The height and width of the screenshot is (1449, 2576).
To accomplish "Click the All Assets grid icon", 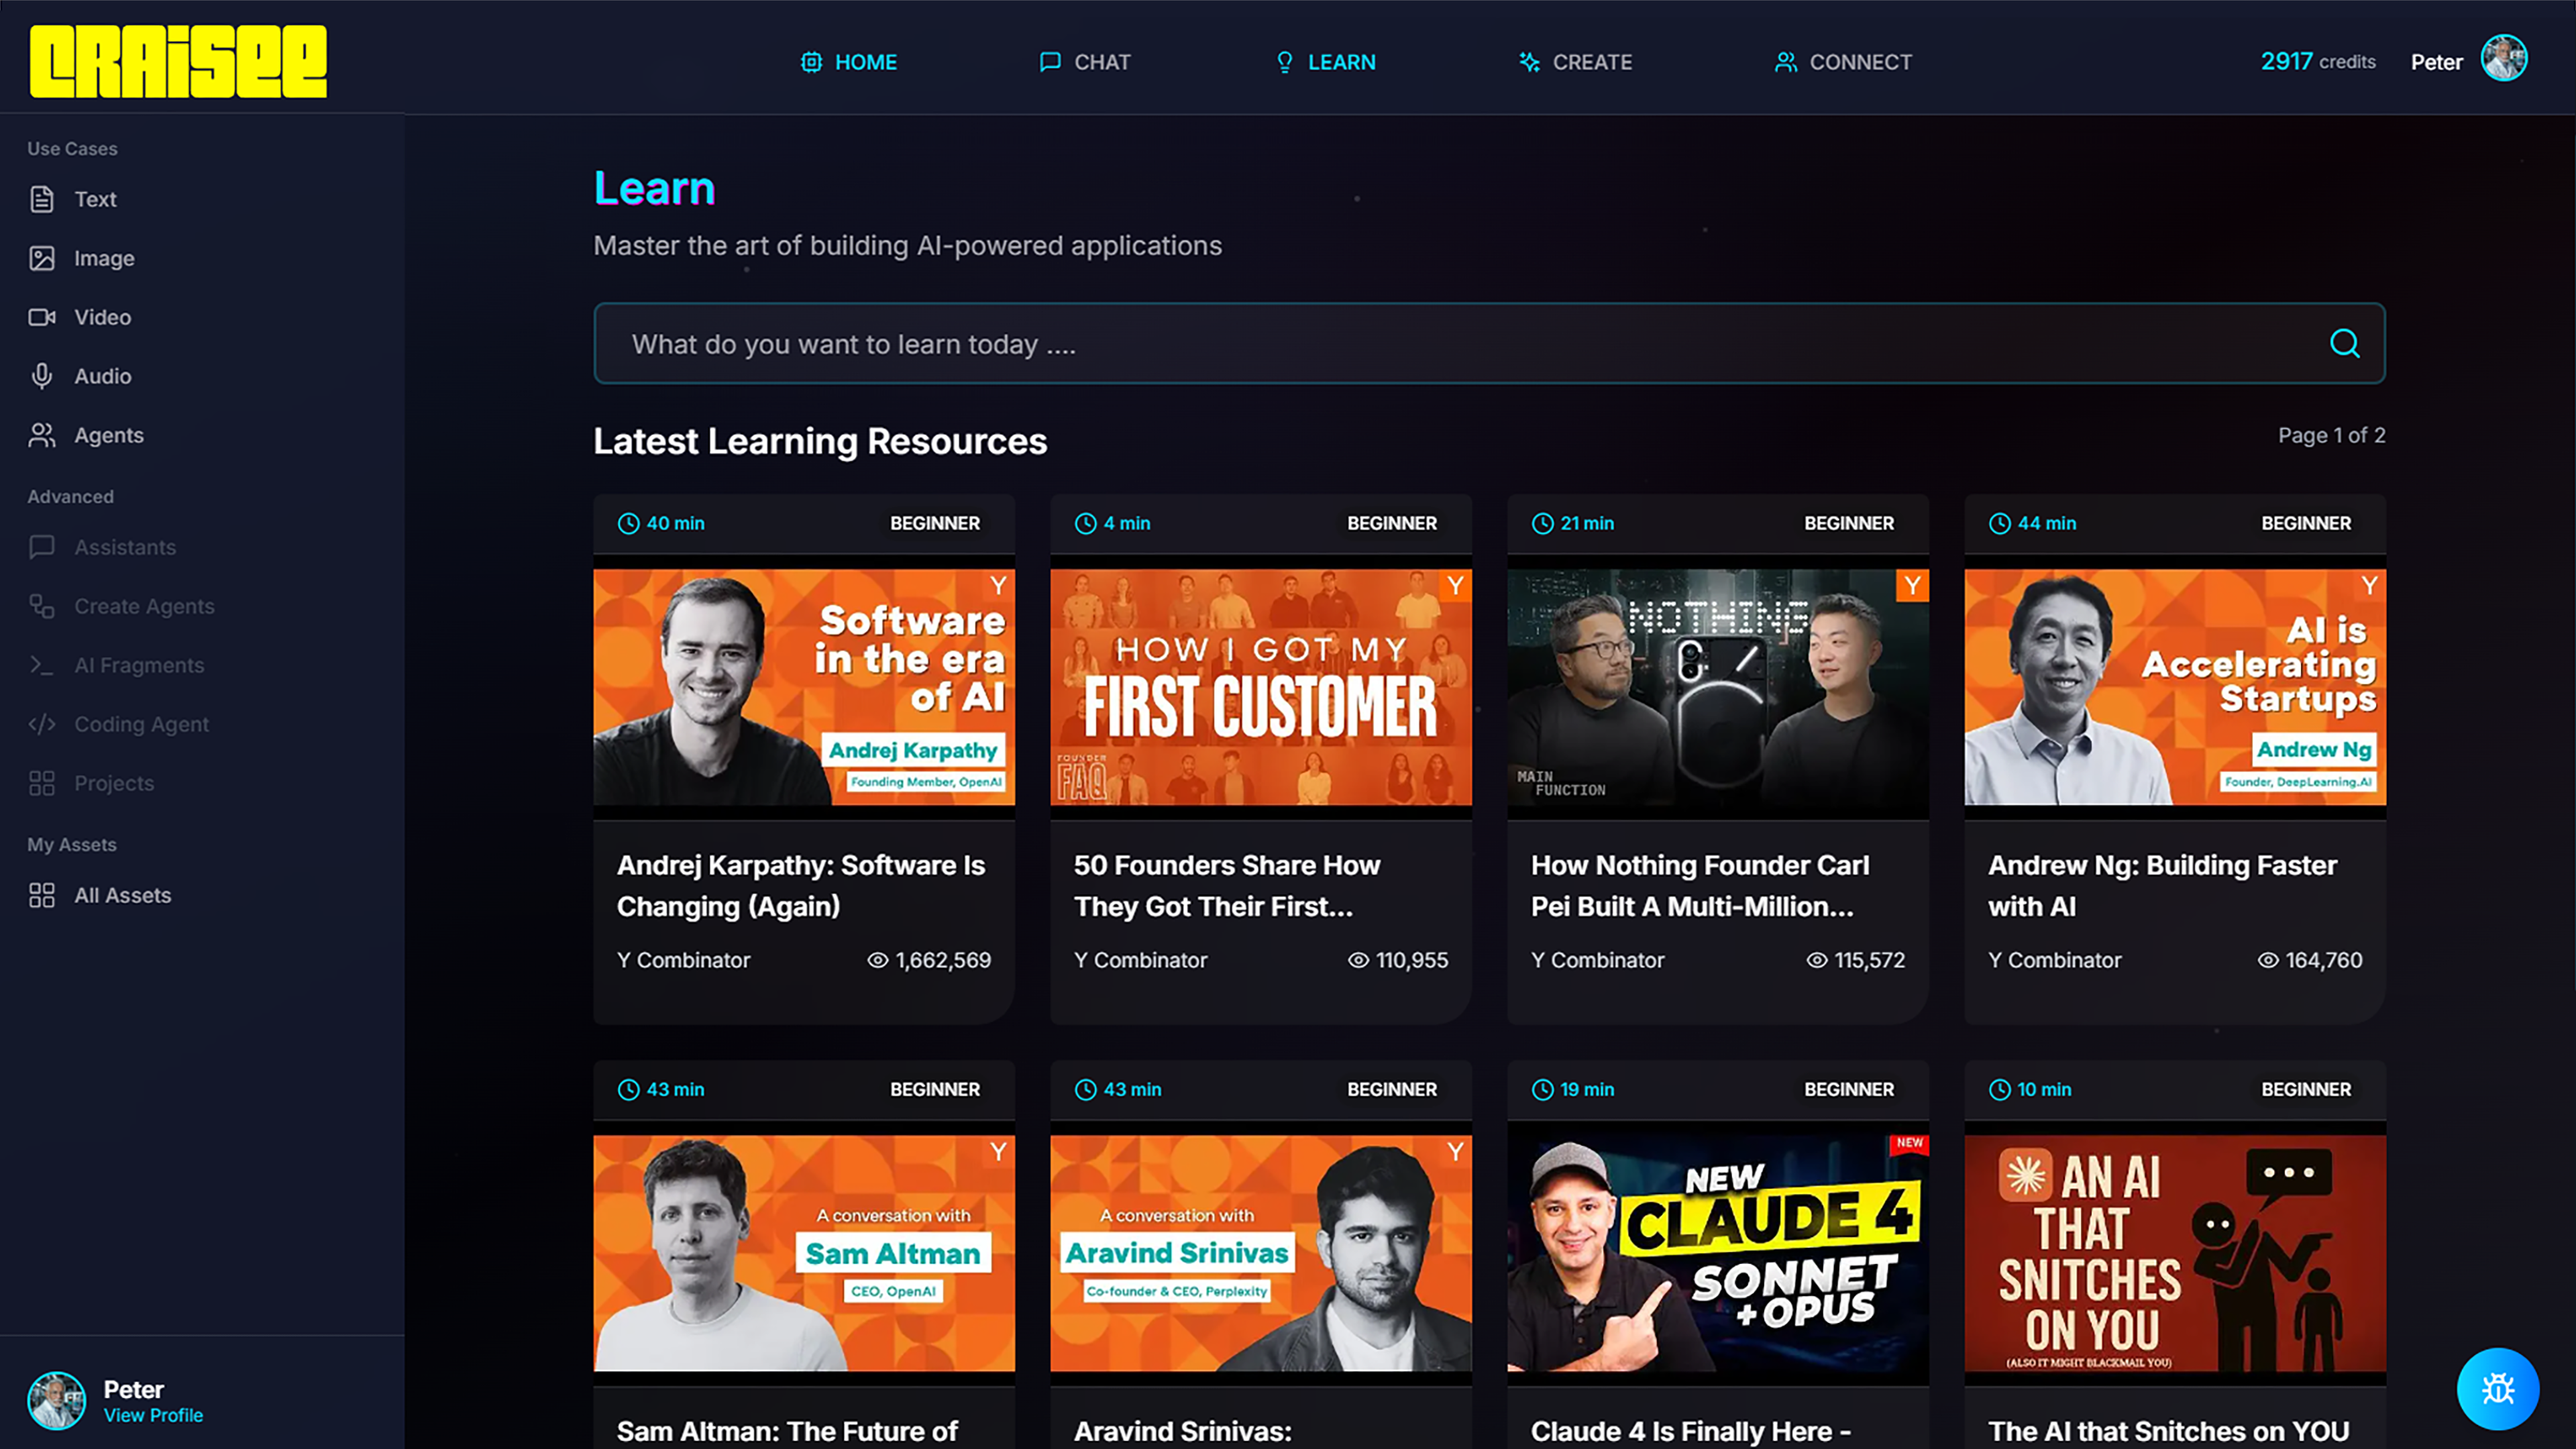I will coord(41,895).
